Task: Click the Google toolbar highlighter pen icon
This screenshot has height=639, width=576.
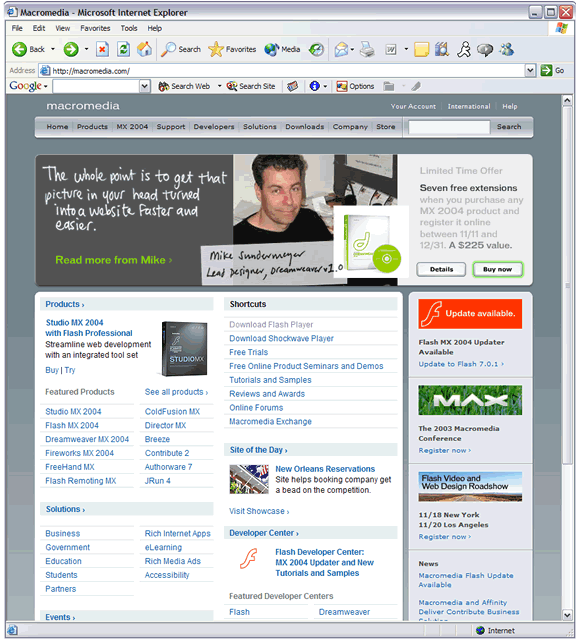Action: coord(415,86)
